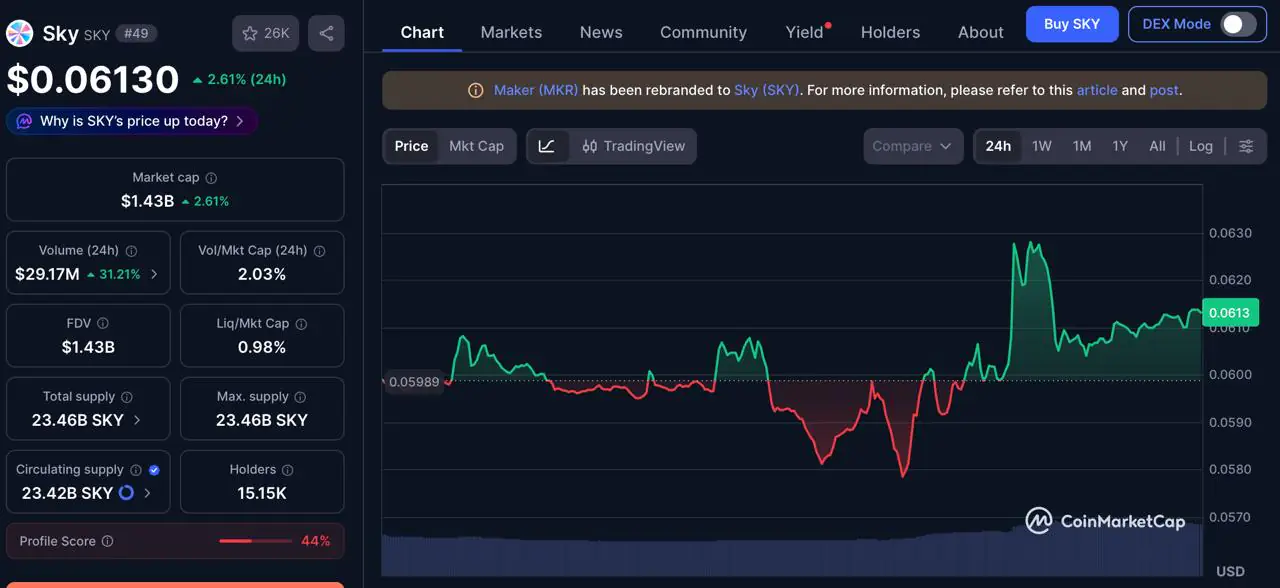Click verified badge beside Circulating supply
This screenshot has height=588, width=1280.
(x=154, y=470)
